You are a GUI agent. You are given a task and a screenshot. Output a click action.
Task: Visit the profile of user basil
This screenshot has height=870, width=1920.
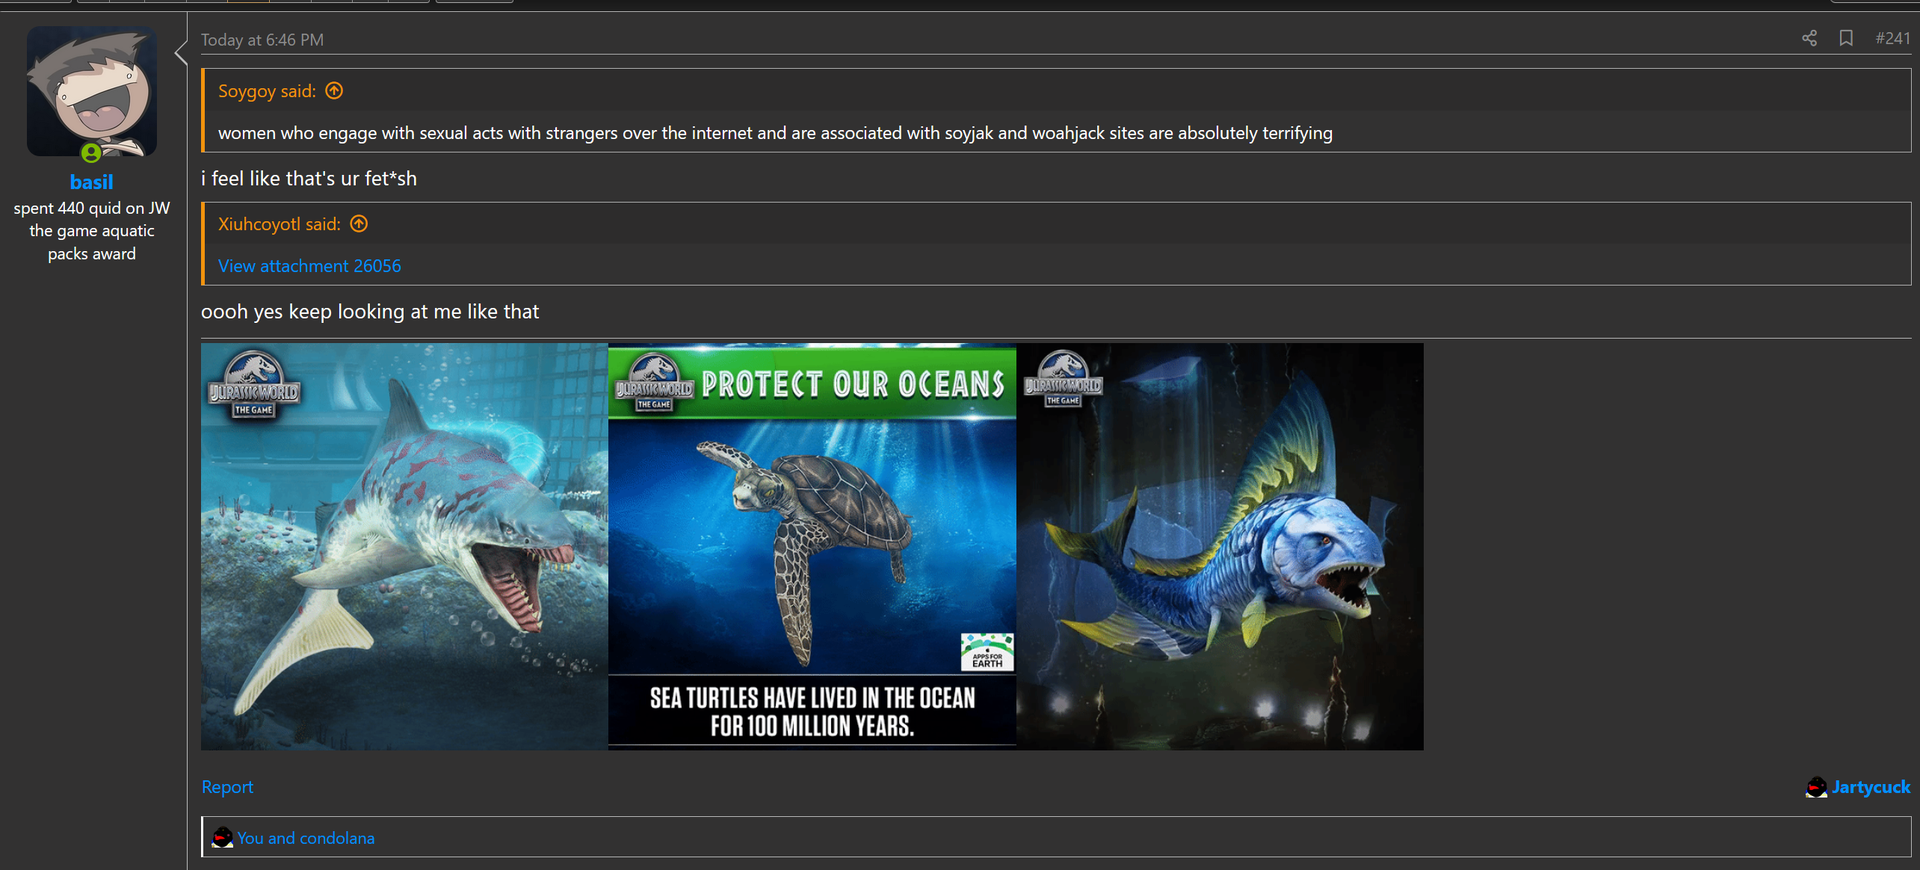(x=91, y=182)
